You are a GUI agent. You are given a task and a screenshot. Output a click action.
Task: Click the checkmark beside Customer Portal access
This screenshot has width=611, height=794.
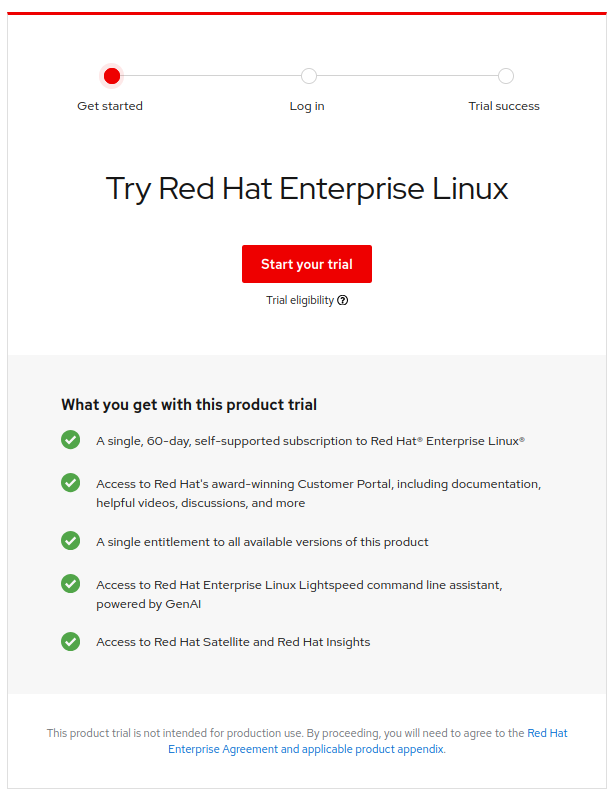pos(70,483)
